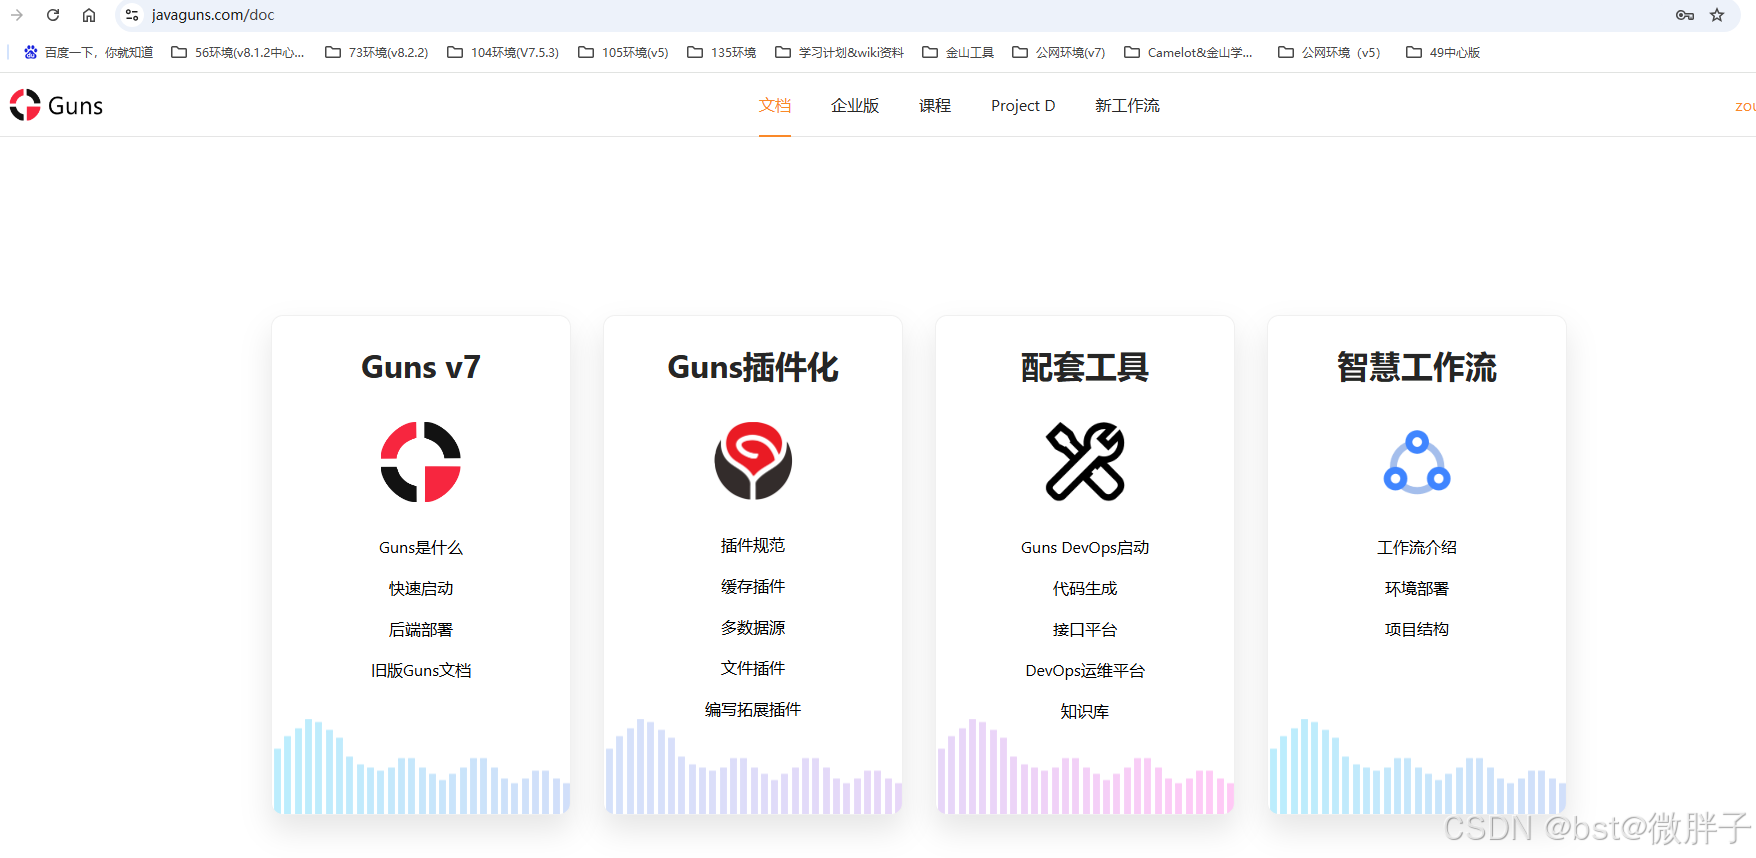
Task: Open the 代码生成 link
Action: [1085, 589]
